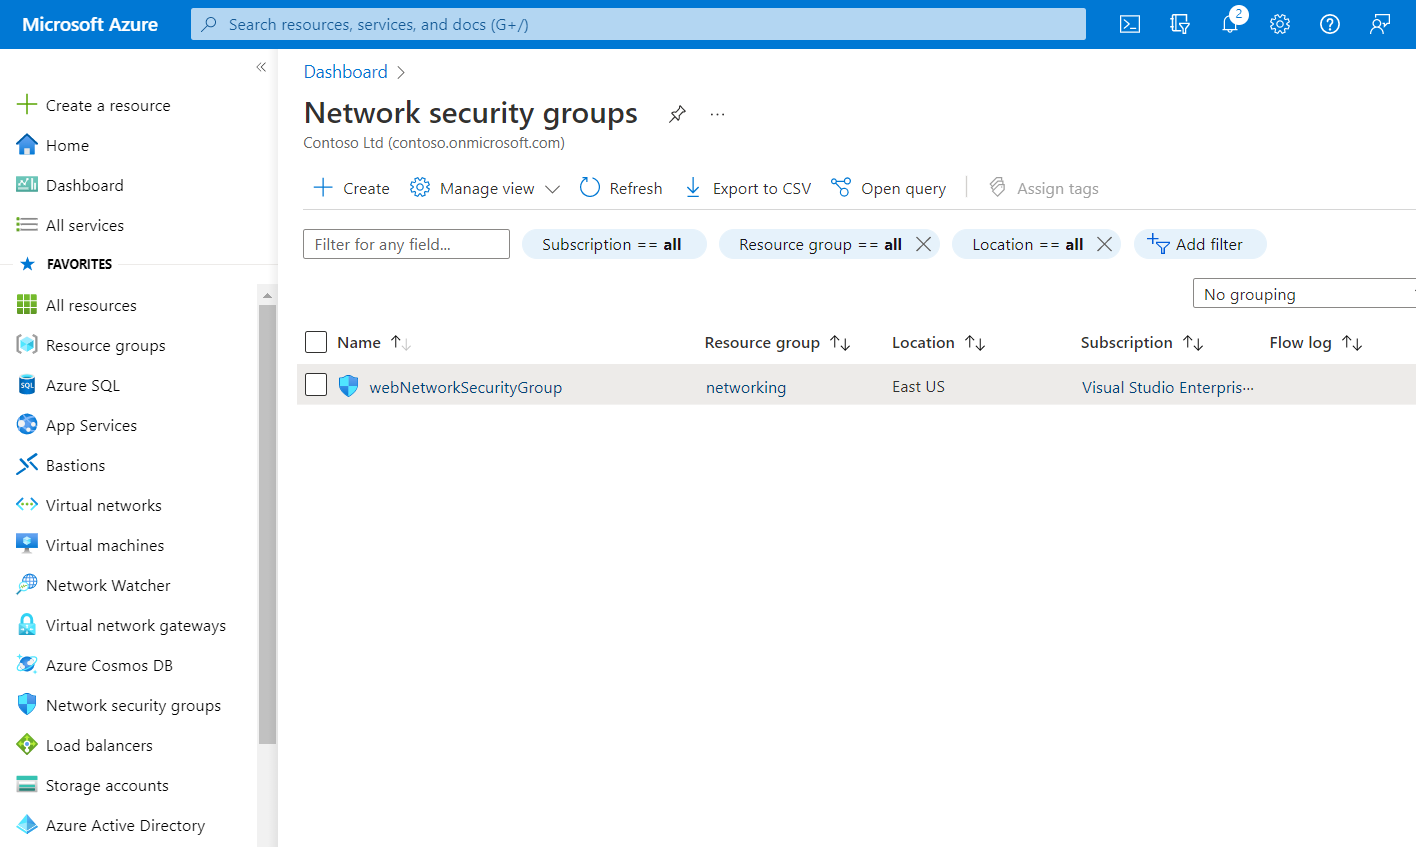Image resolution: width=1416 pixels, height=847 pixels.
Task: Open the webNetworkSecurityGroup link
Action: click(x=465, y=387)
